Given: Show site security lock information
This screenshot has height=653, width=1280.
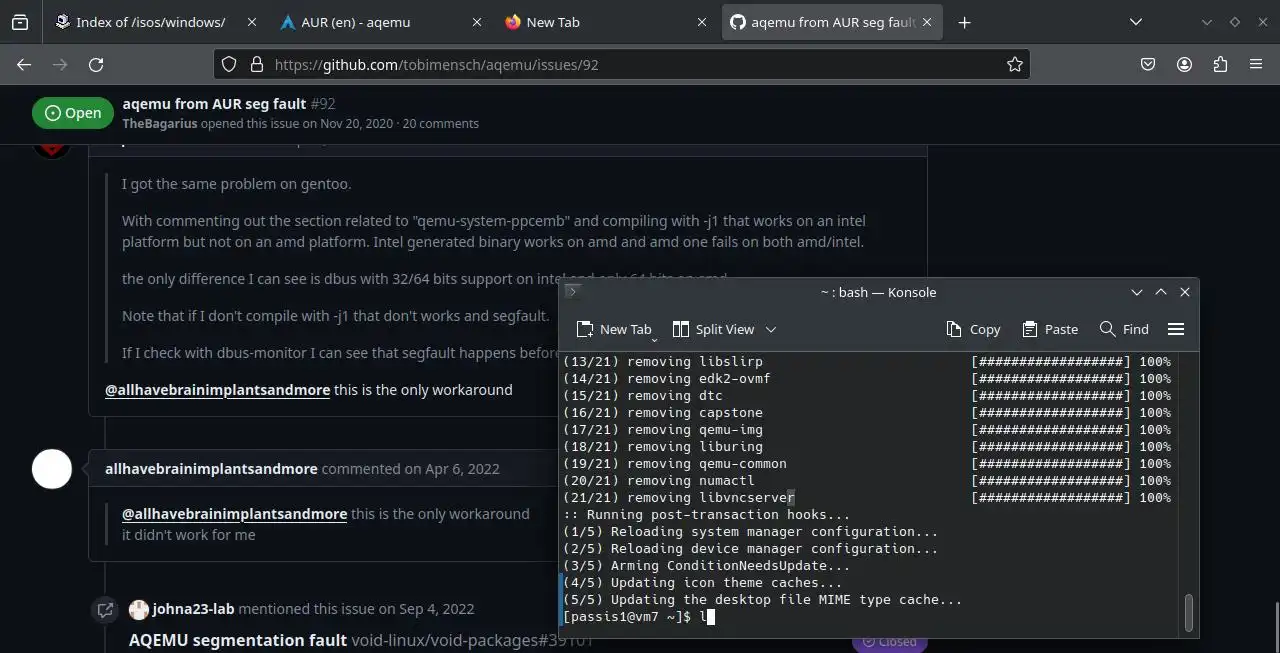Looking at the screenshot, I should [x=256, y=64].
